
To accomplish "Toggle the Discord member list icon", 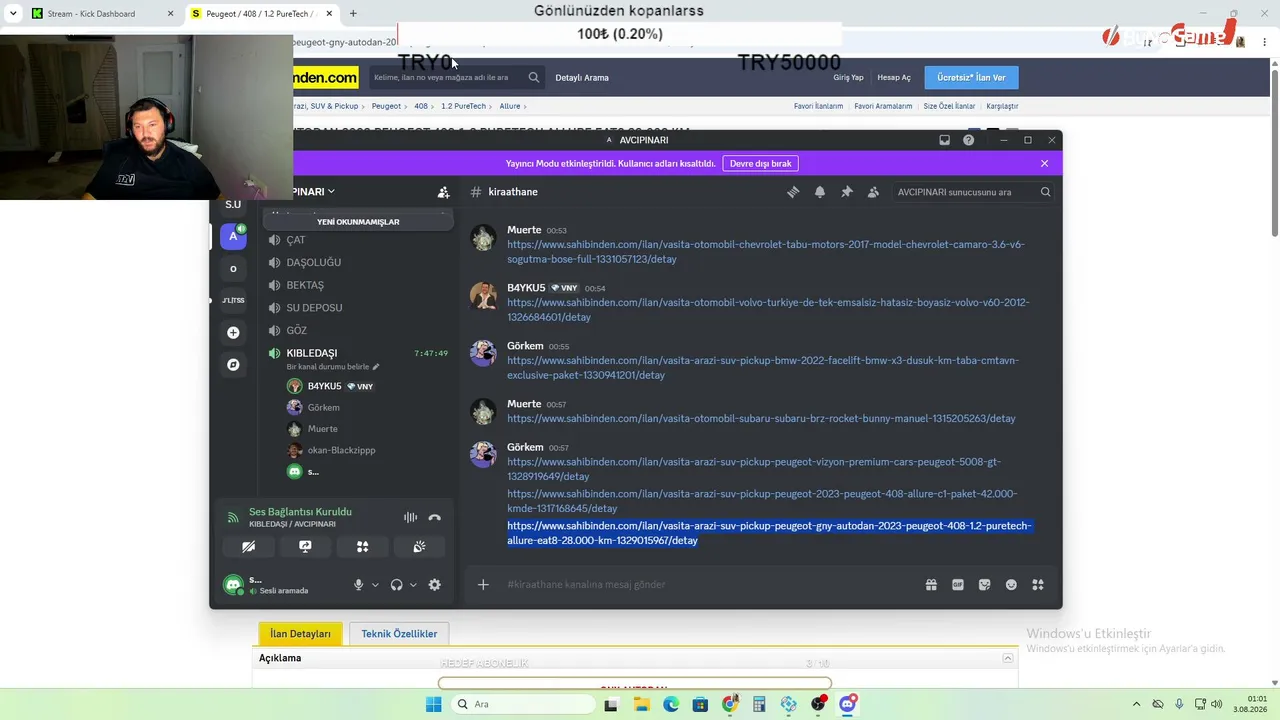I will coord(873,192).
